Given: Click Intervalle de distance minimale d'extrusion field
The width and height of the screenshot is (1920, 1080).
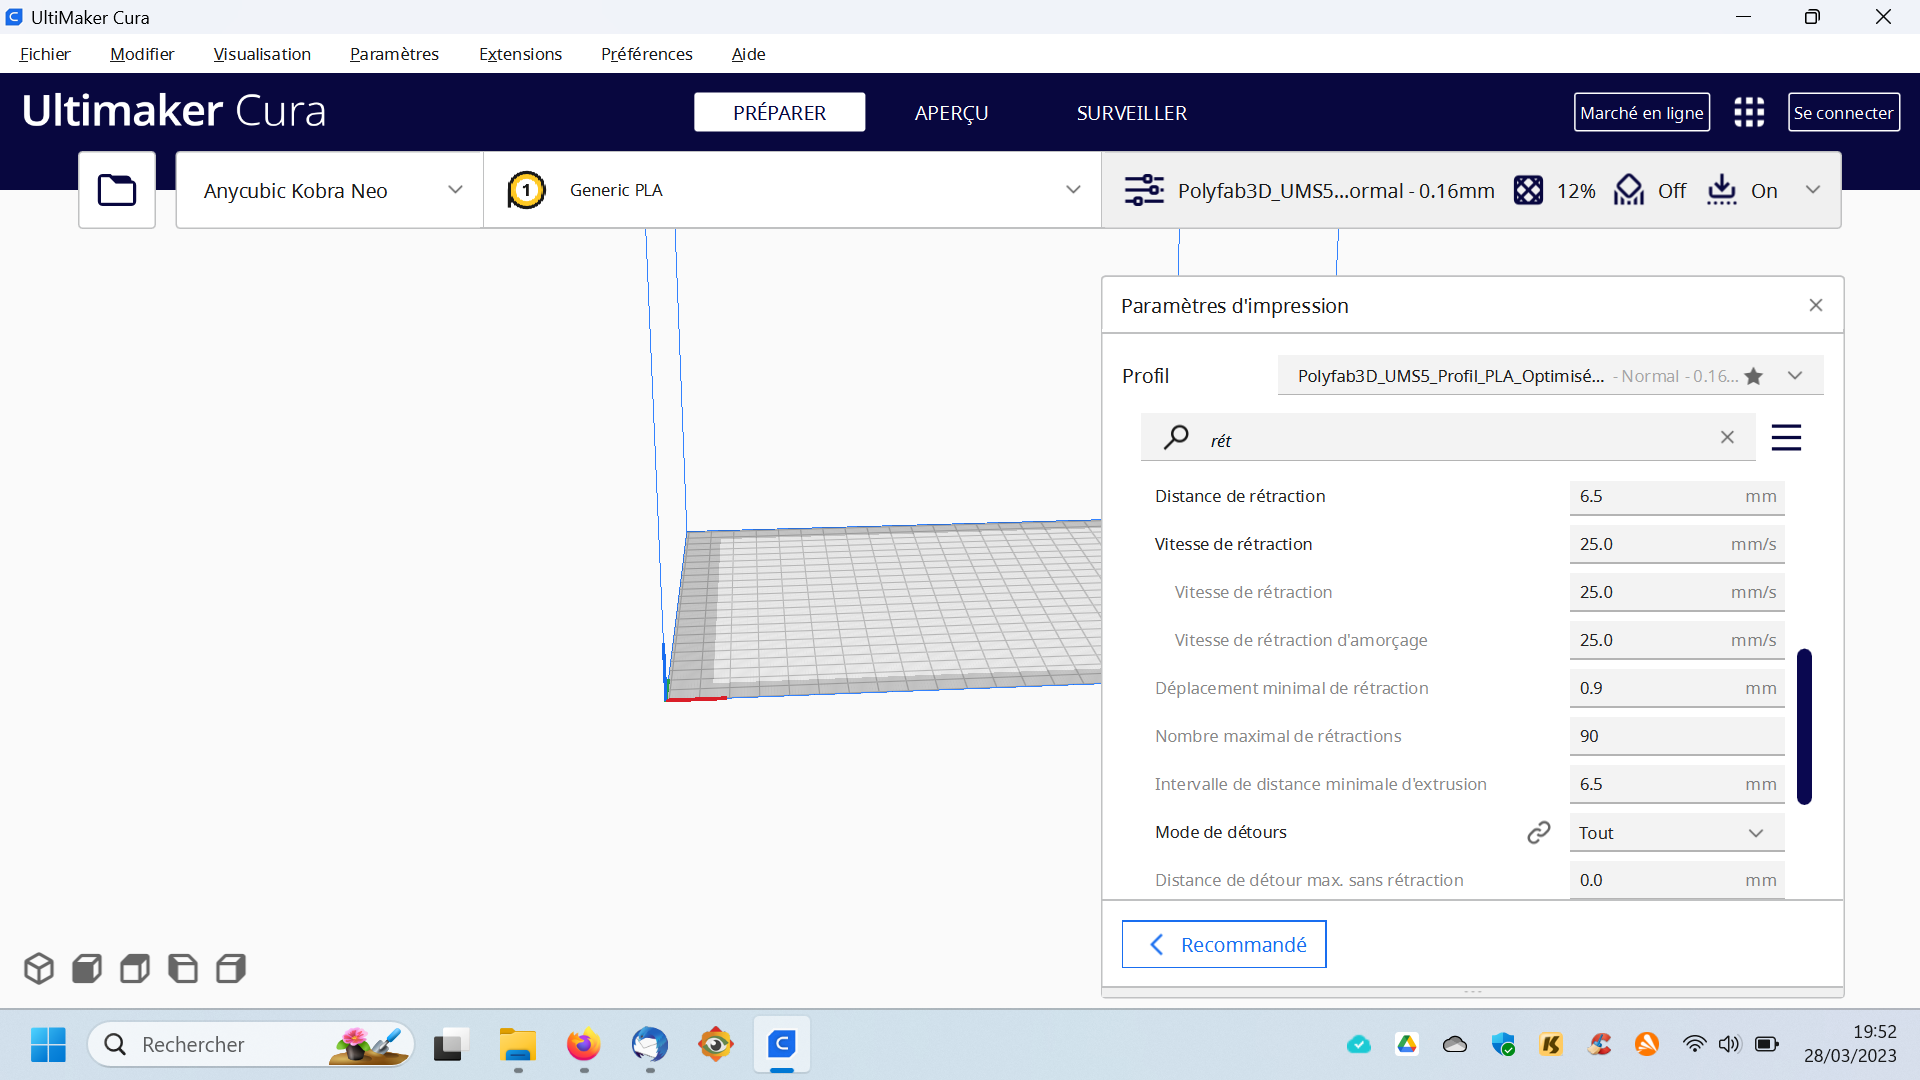Looking at the screenshot, I should point(1677,784).
